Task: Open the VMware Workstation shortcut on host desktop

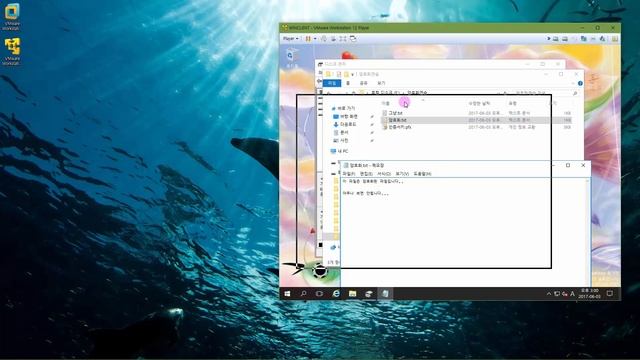Action: 12,17
